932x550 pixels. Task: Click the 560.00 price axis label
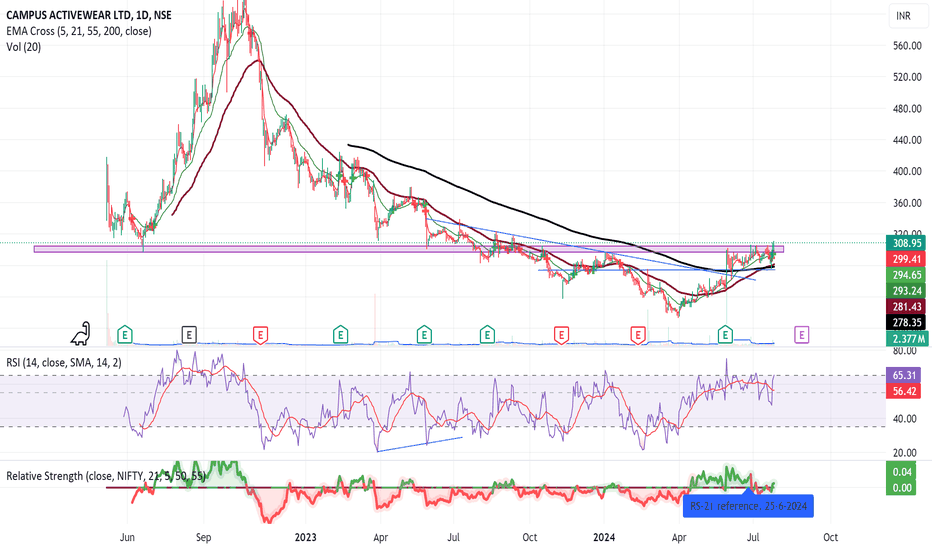pyautogui.click(x=907, y=46)
